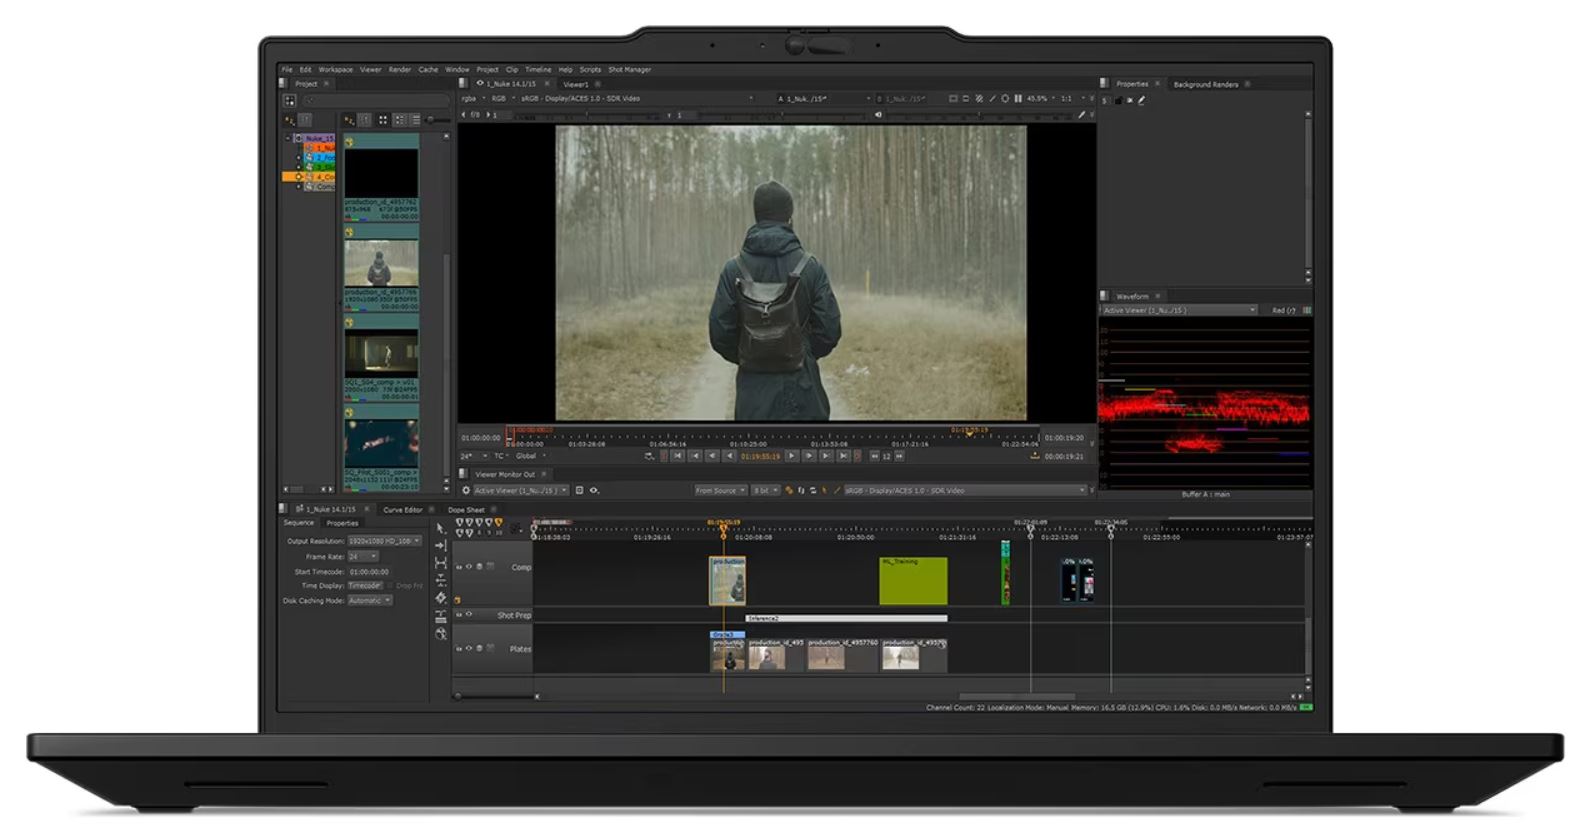1583x832 pixels.
Task: Toggle the Drop Frame checkbox
Action: click(x=391, y=586)
